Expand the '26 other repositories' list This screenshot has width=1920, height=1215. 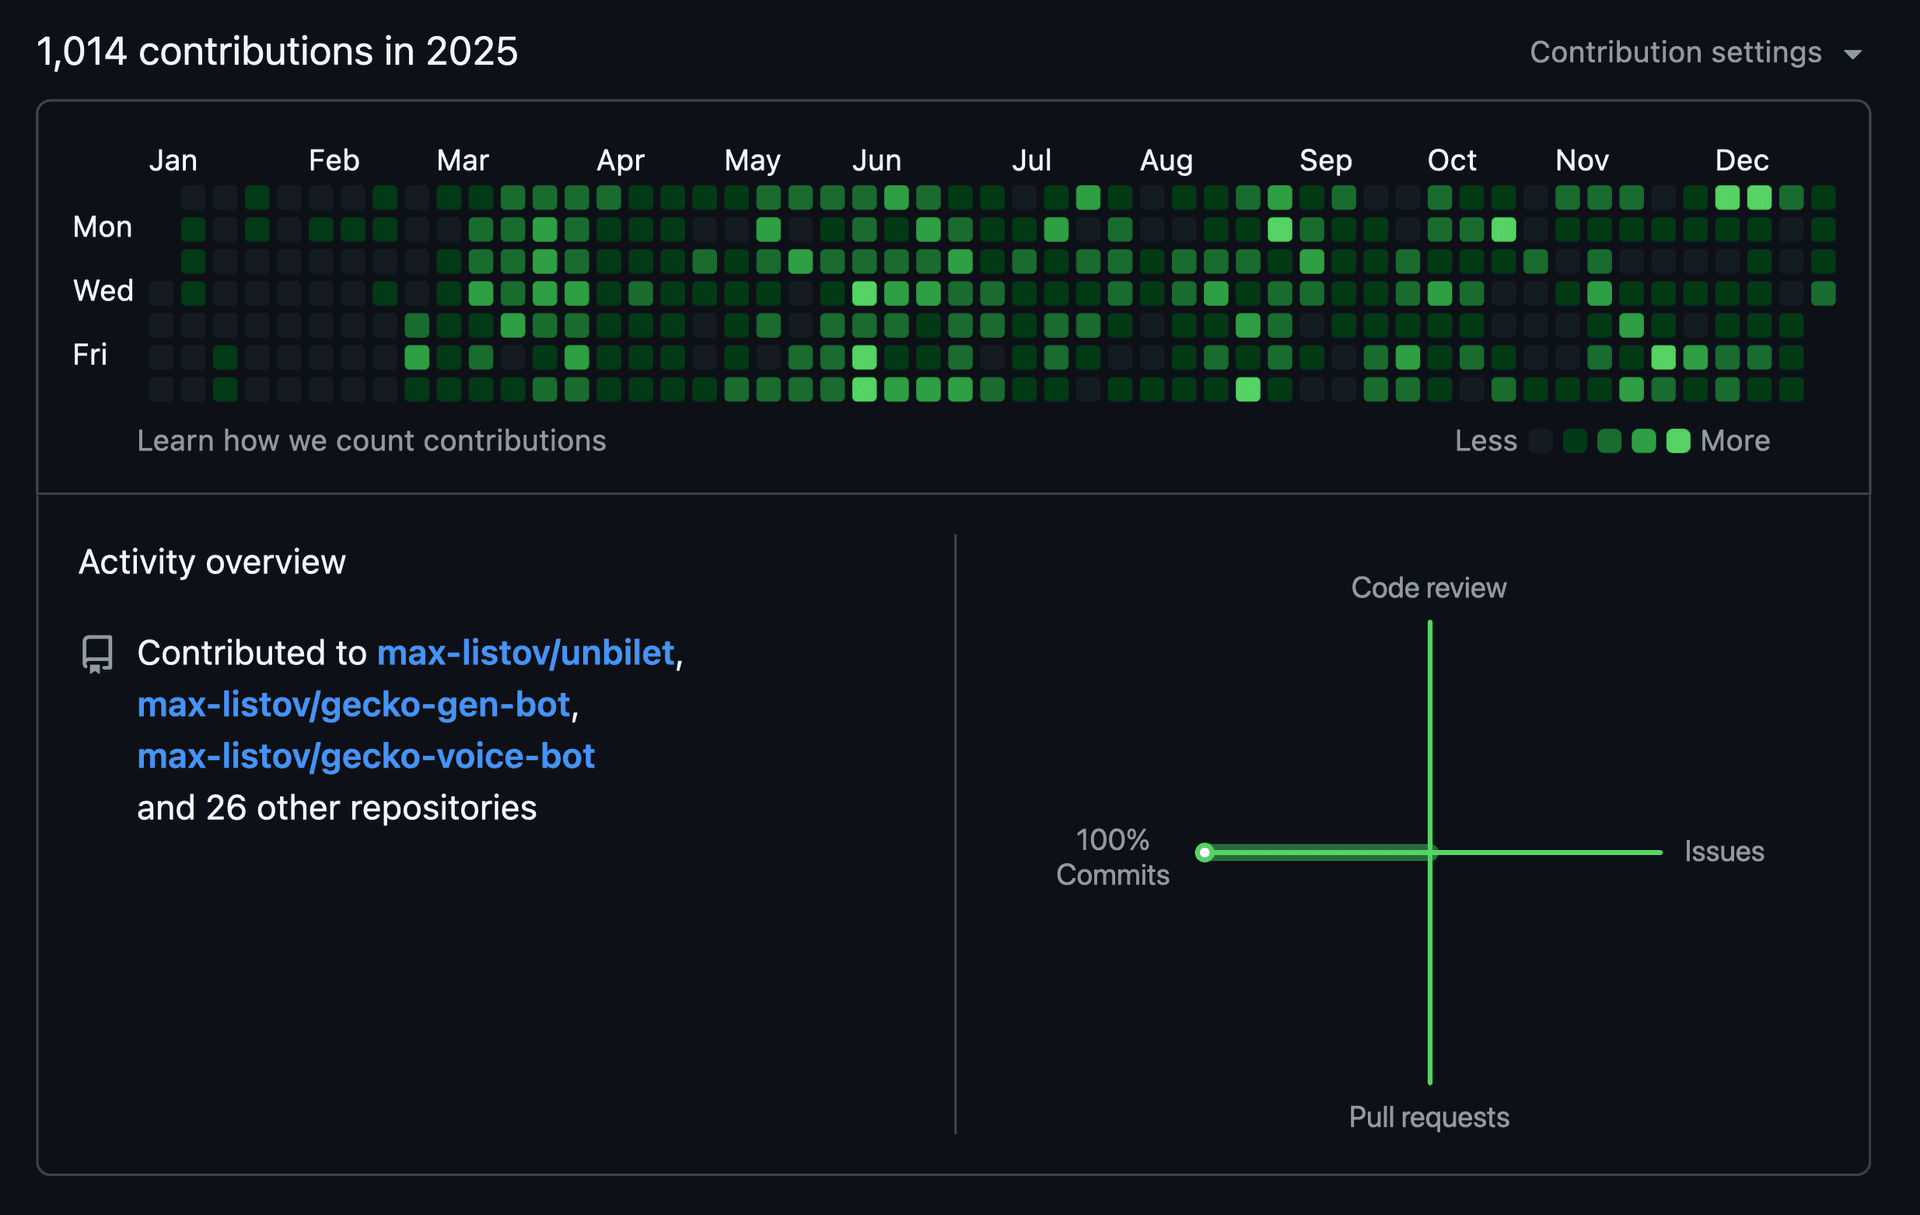point(337,808)
